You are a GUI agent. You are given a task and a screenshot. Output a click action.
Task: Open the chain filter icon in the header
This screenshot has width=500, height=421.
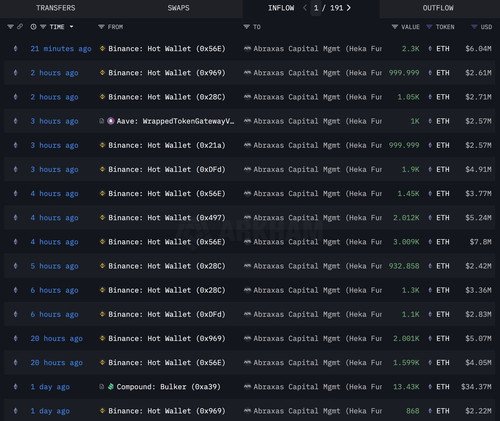coord(10,27)
